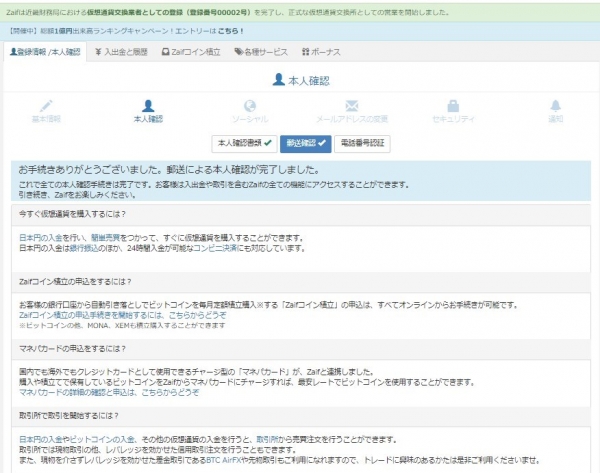Viewport: 600px width, 473px height.
Task: Open the ソーシャル globe icon
Action: pos(250,106)
